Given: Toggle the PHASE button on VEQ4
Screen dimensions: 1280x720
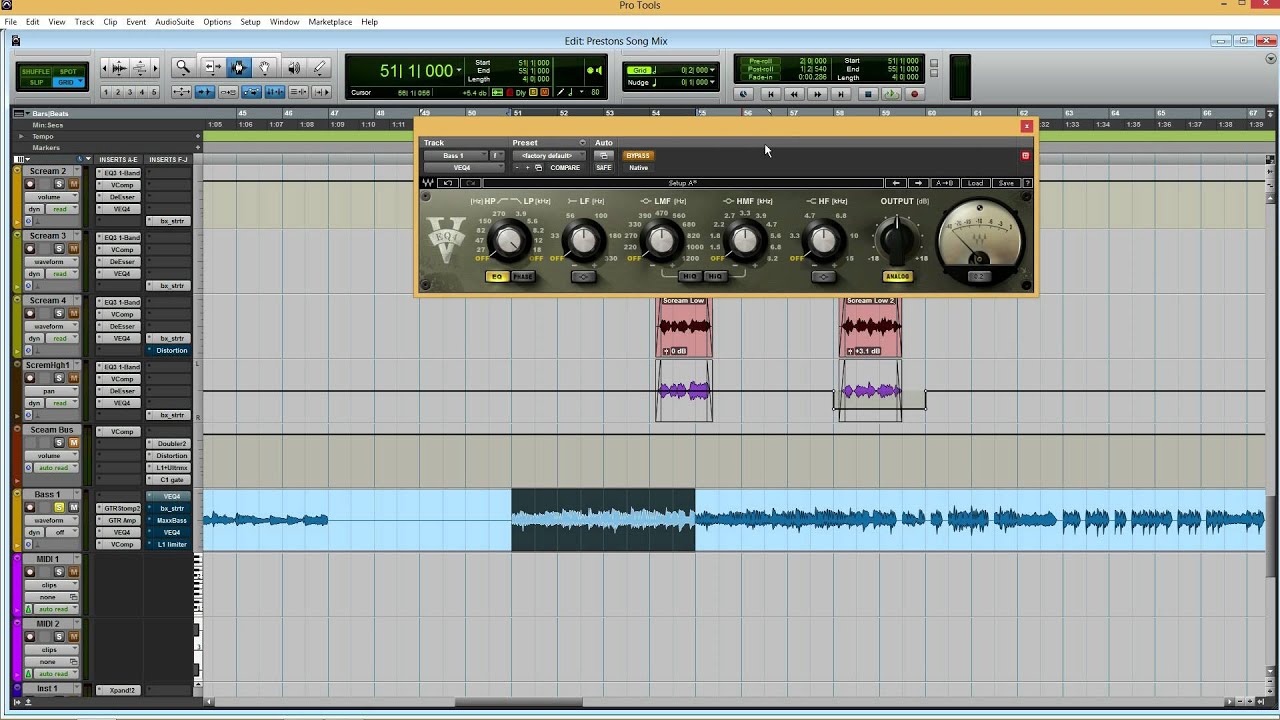Looking at the screenshot, I should [523, 276].
